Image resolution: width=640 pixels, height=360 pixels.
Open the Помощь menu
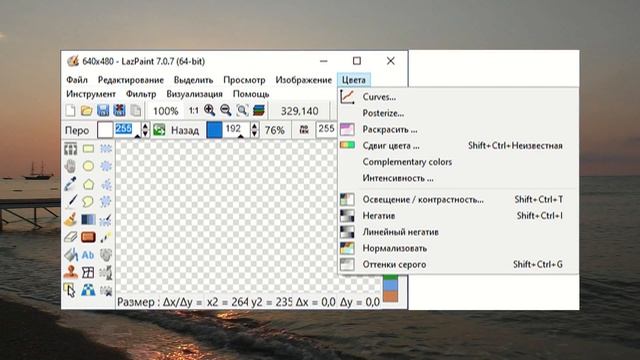[x=251, y=94]
